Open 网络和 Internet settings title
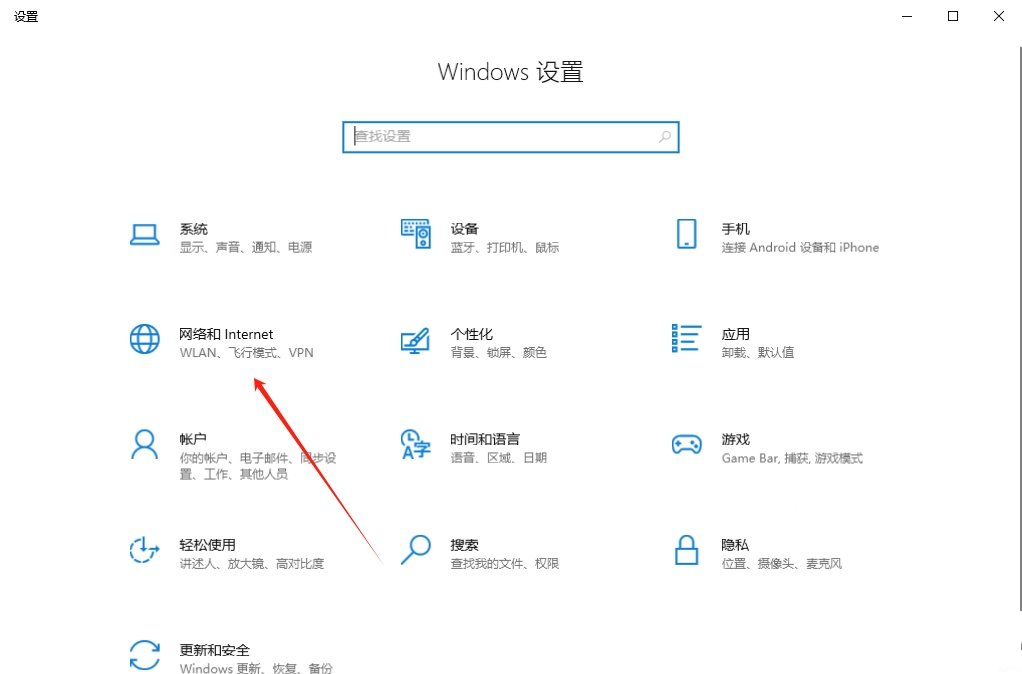The height and width of the screenshot is (674, 1022). [x=226, y=334]
